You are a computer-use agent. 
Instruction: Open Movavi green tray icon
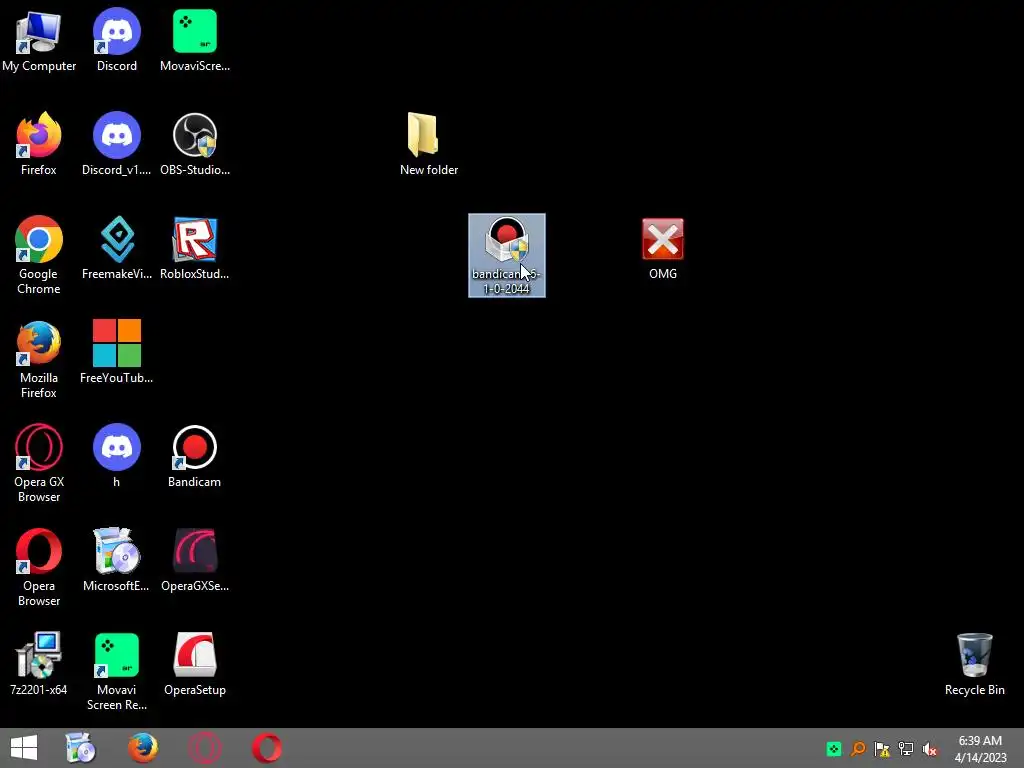click(834, 749)
